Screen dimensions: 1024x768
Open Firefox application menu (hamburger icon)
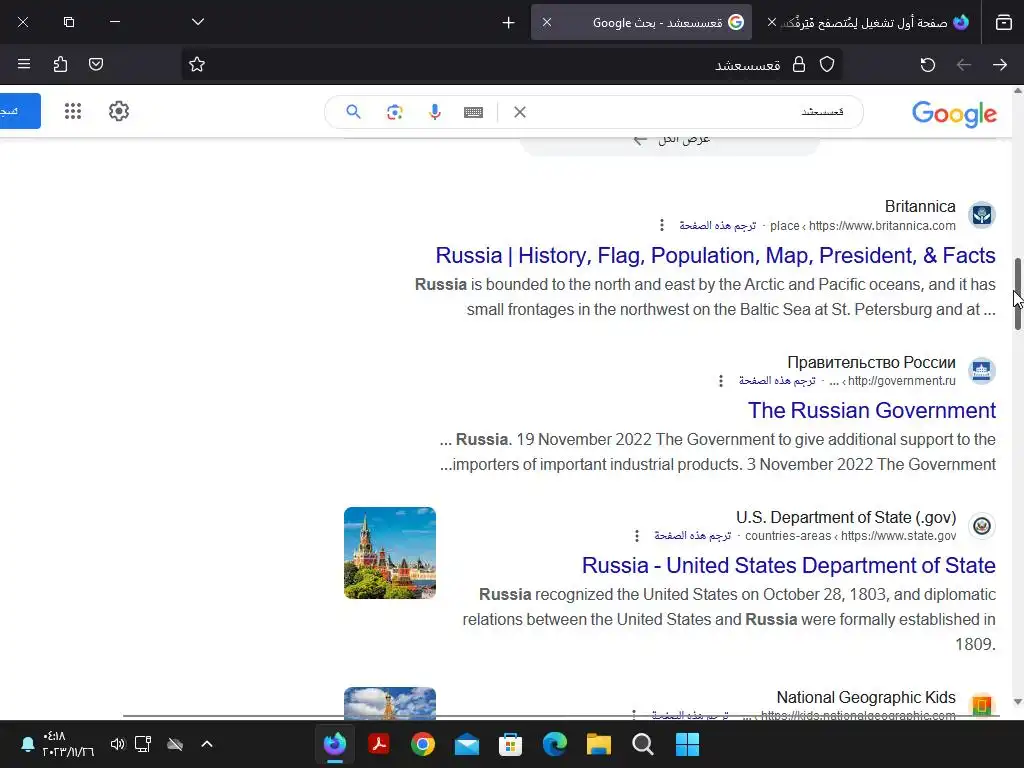point(24,64)
